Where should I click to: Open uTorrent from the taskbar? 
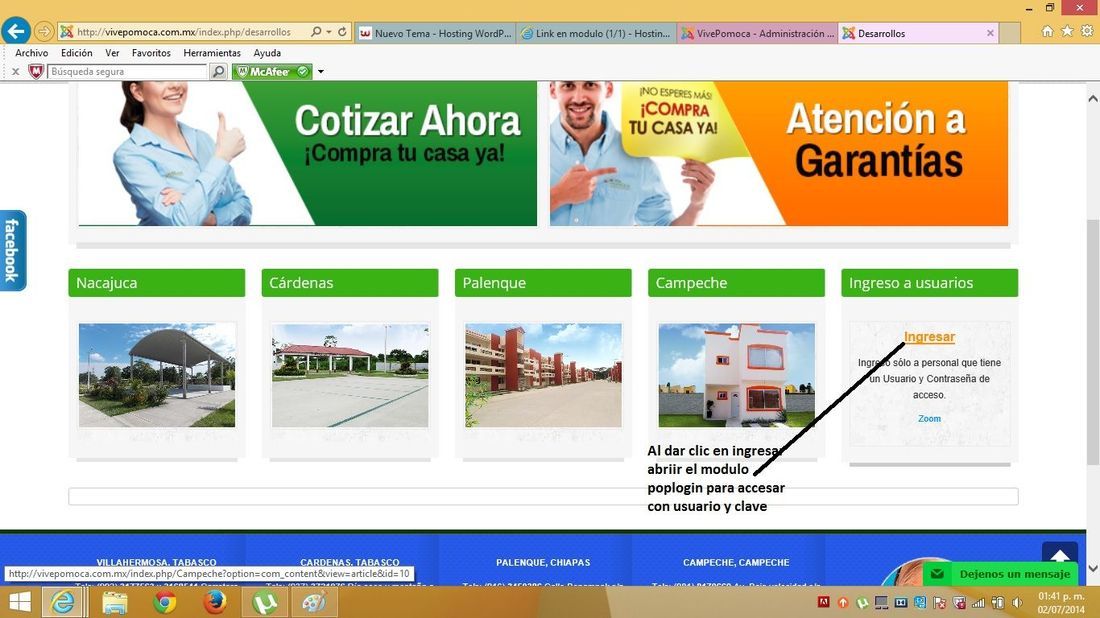coord(264,603)
